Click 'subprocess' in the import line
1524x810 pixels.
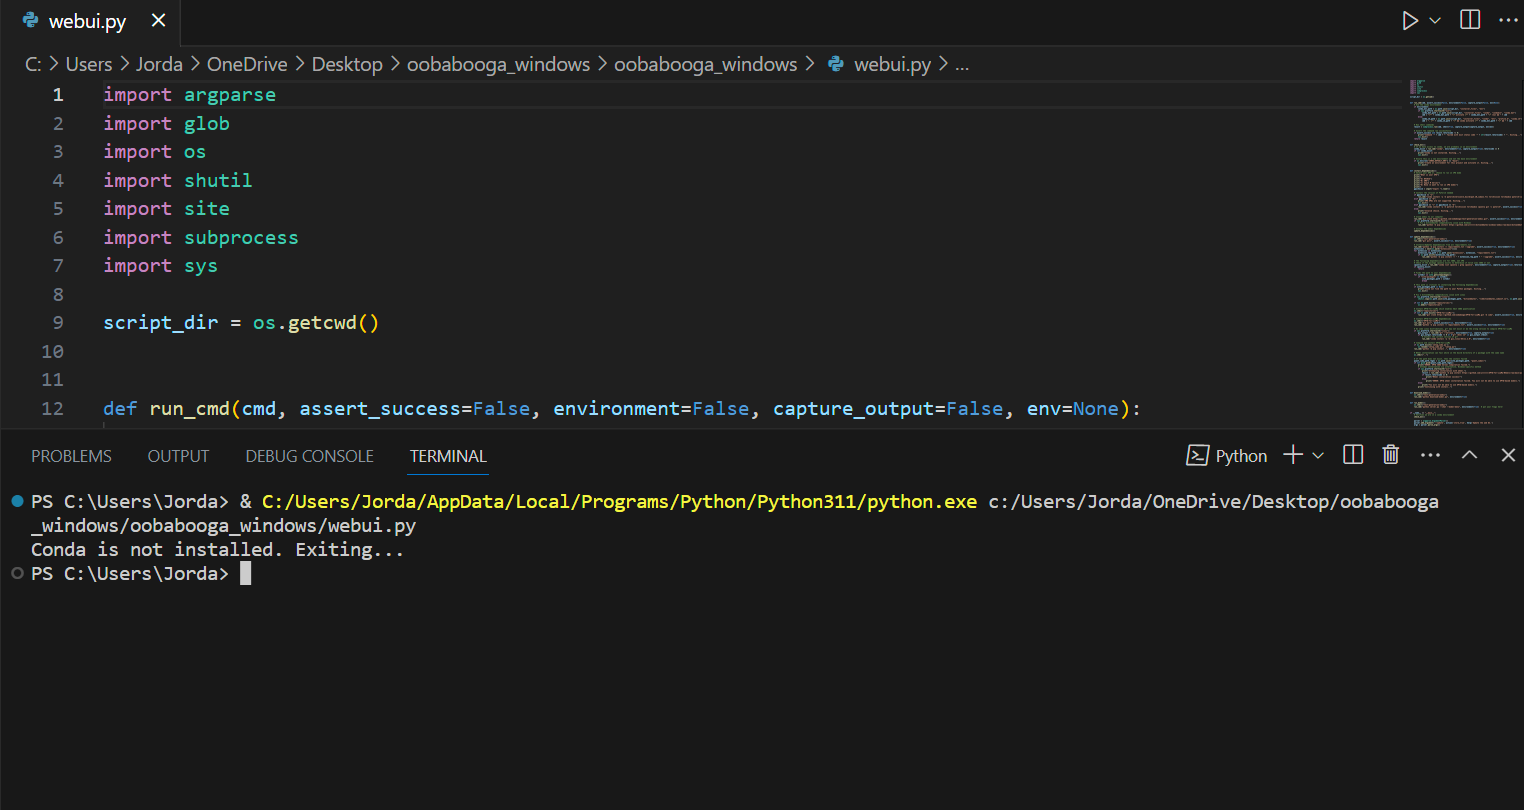[x=241, y=238]
